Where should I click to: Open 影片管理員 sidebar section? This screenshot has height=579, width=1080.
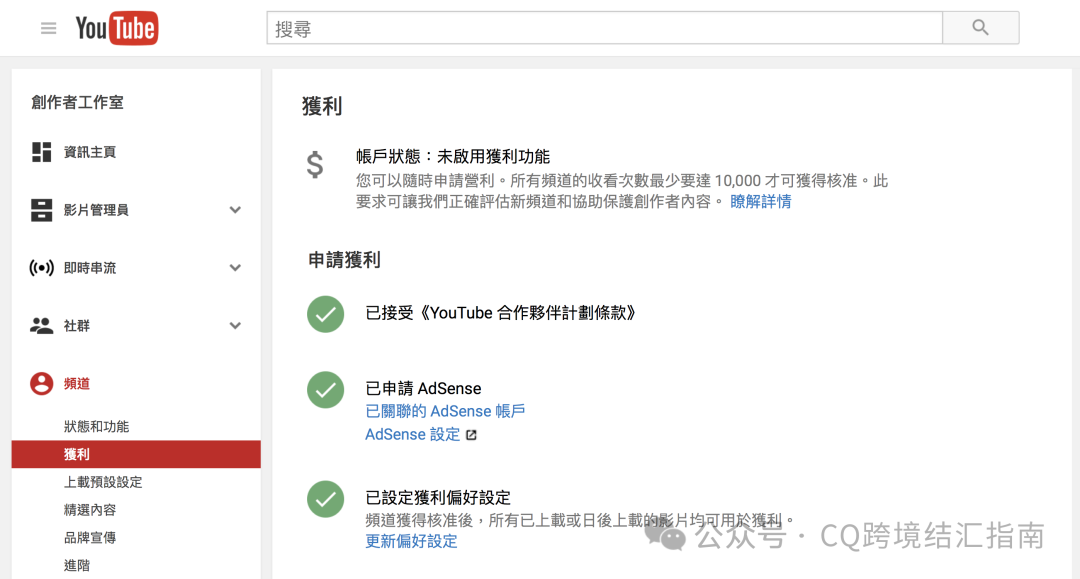[96, 210]
